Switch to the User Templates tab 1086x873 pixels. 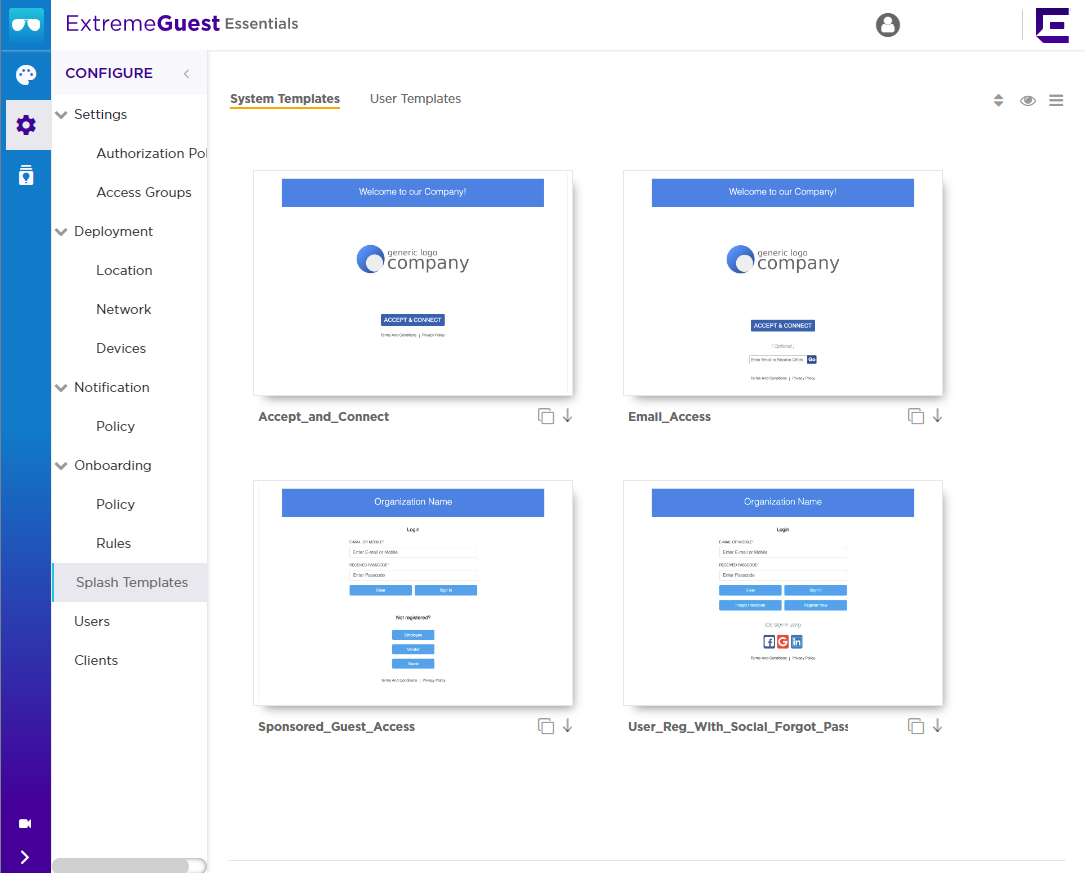[415, 98]
